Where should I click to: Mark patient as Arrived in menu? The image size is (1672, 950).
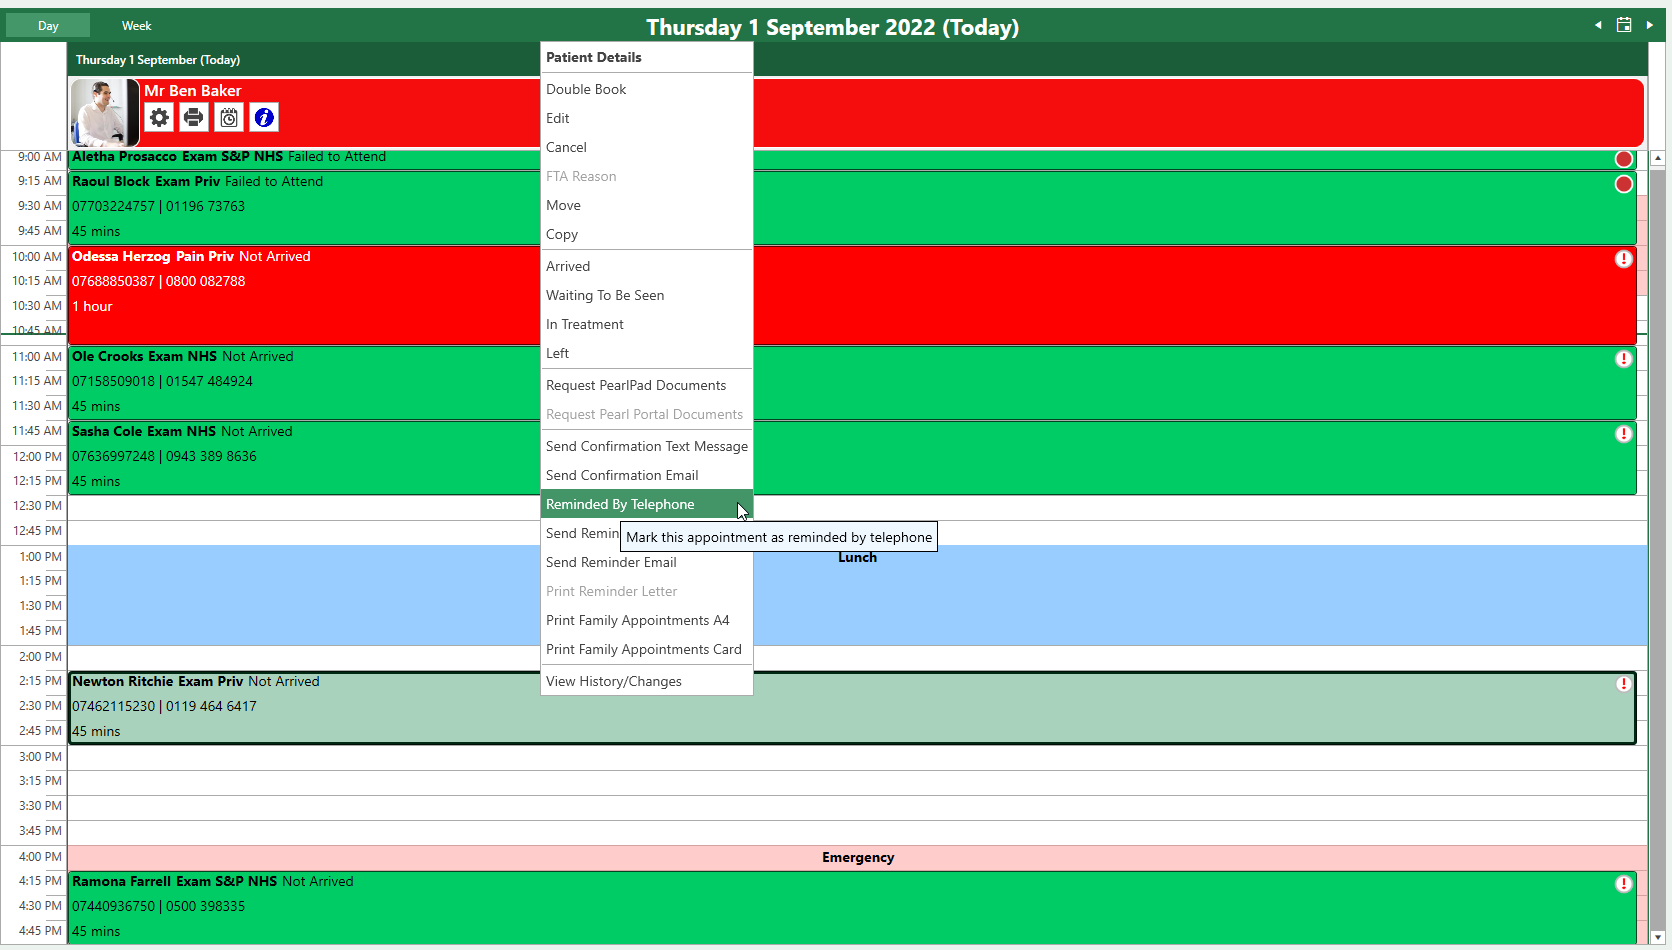[x=568, y=267]
